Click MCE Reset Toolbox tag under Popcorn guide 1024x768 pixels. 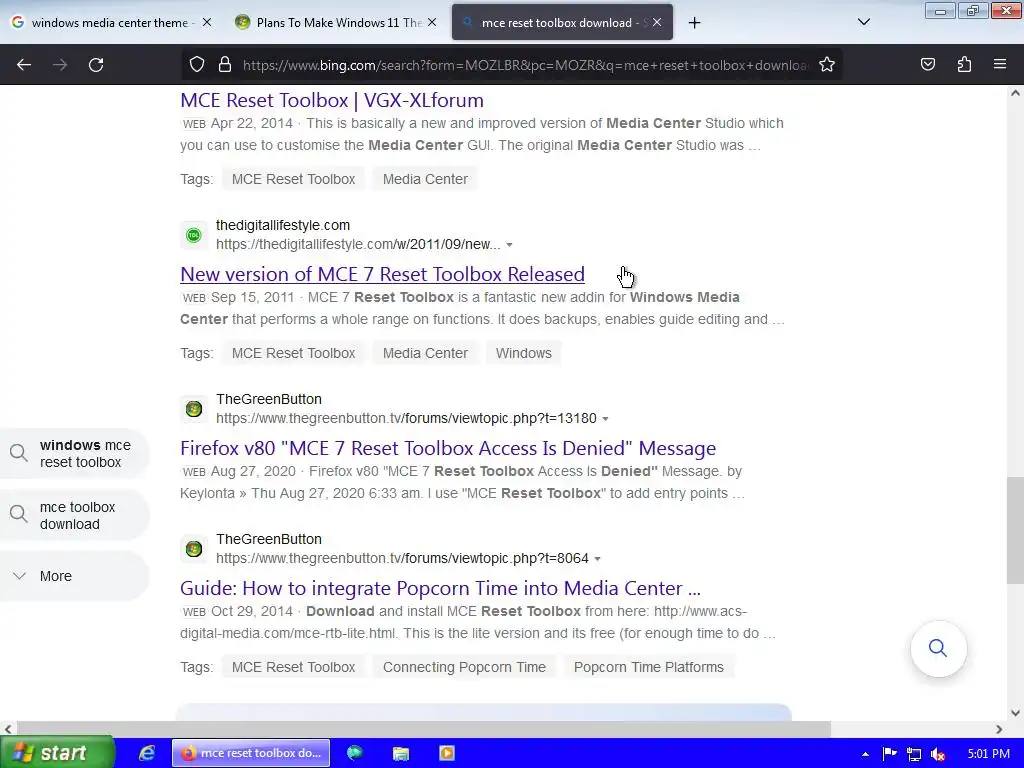coord(293,667)
